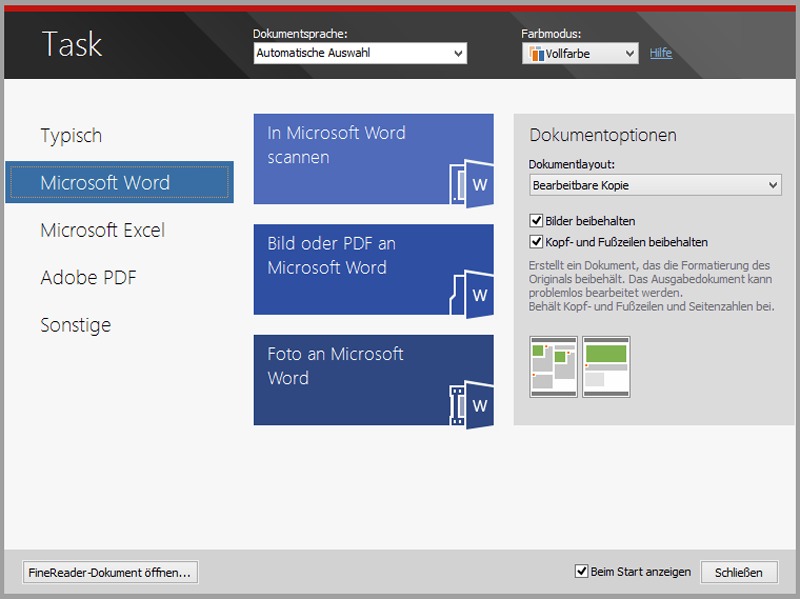
Task: Open the Adobe PDF task category
Action: tap(88, 278)
